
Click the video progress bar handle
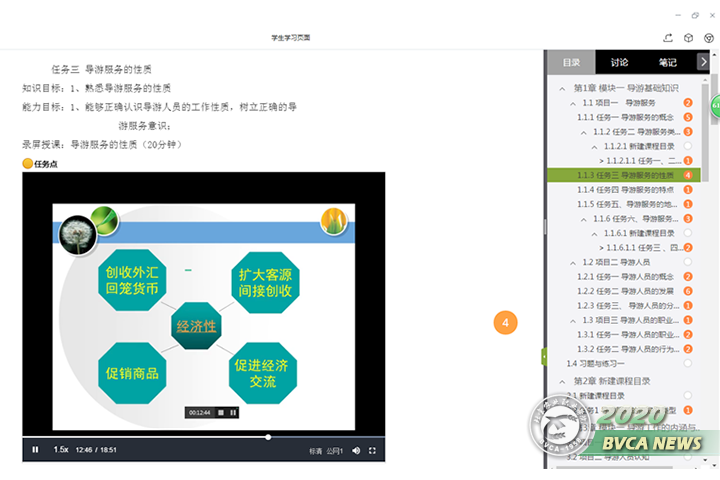(268, 437)
